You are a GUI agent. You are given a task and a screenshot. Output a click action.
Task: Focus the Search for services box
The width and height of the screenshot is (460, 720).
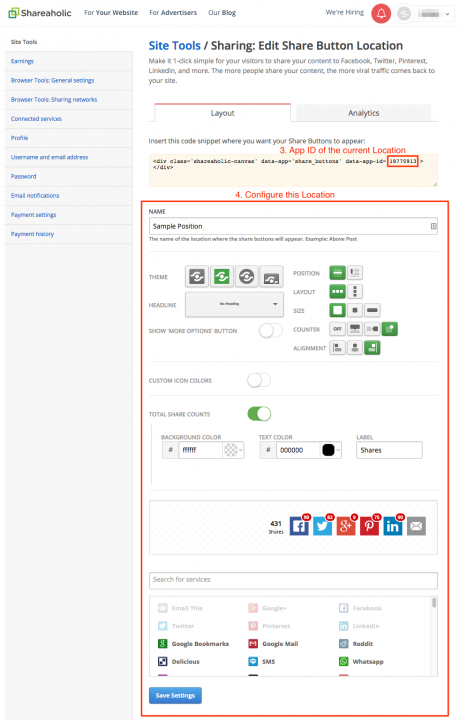[x=293, y=580]
